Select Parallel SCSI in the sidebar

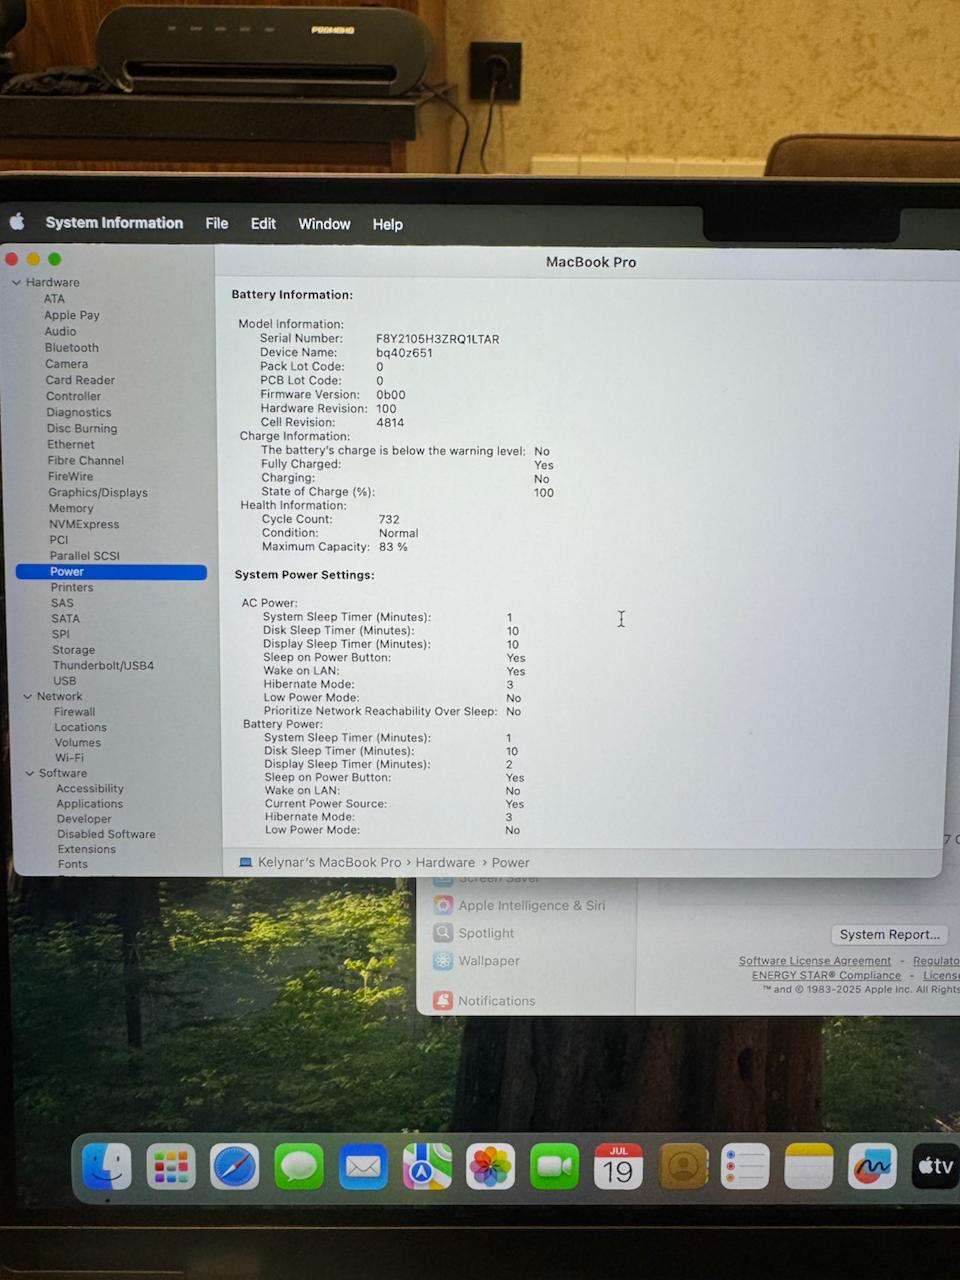coord(85,555)
